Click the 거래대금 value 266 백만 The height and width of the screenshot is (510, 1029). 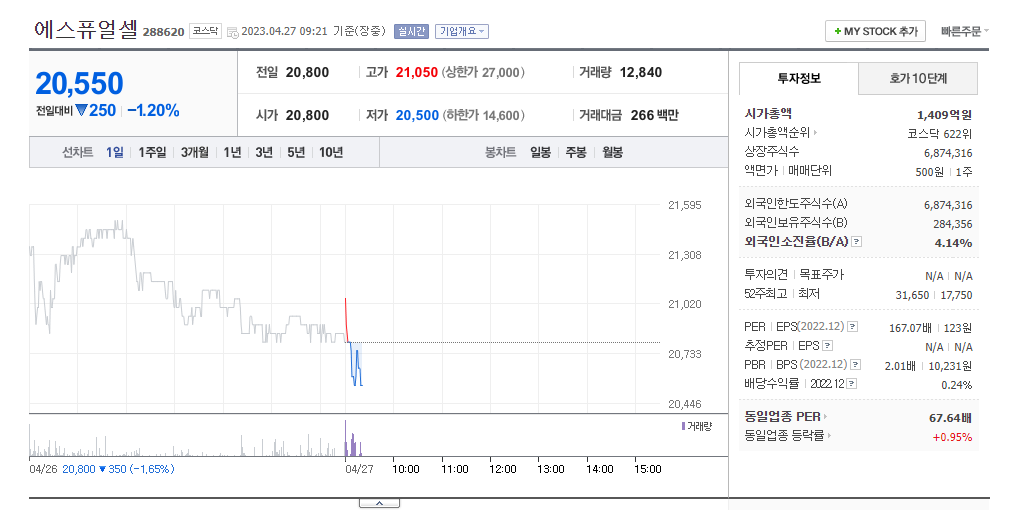654,115
